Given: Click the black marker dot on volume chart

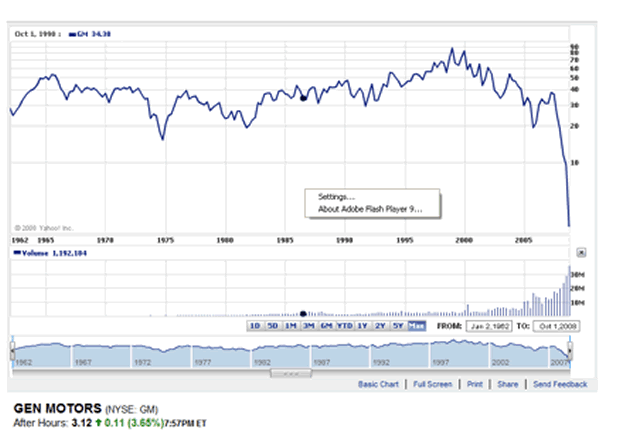Looking at the screenshot, I should coord(303,314).
